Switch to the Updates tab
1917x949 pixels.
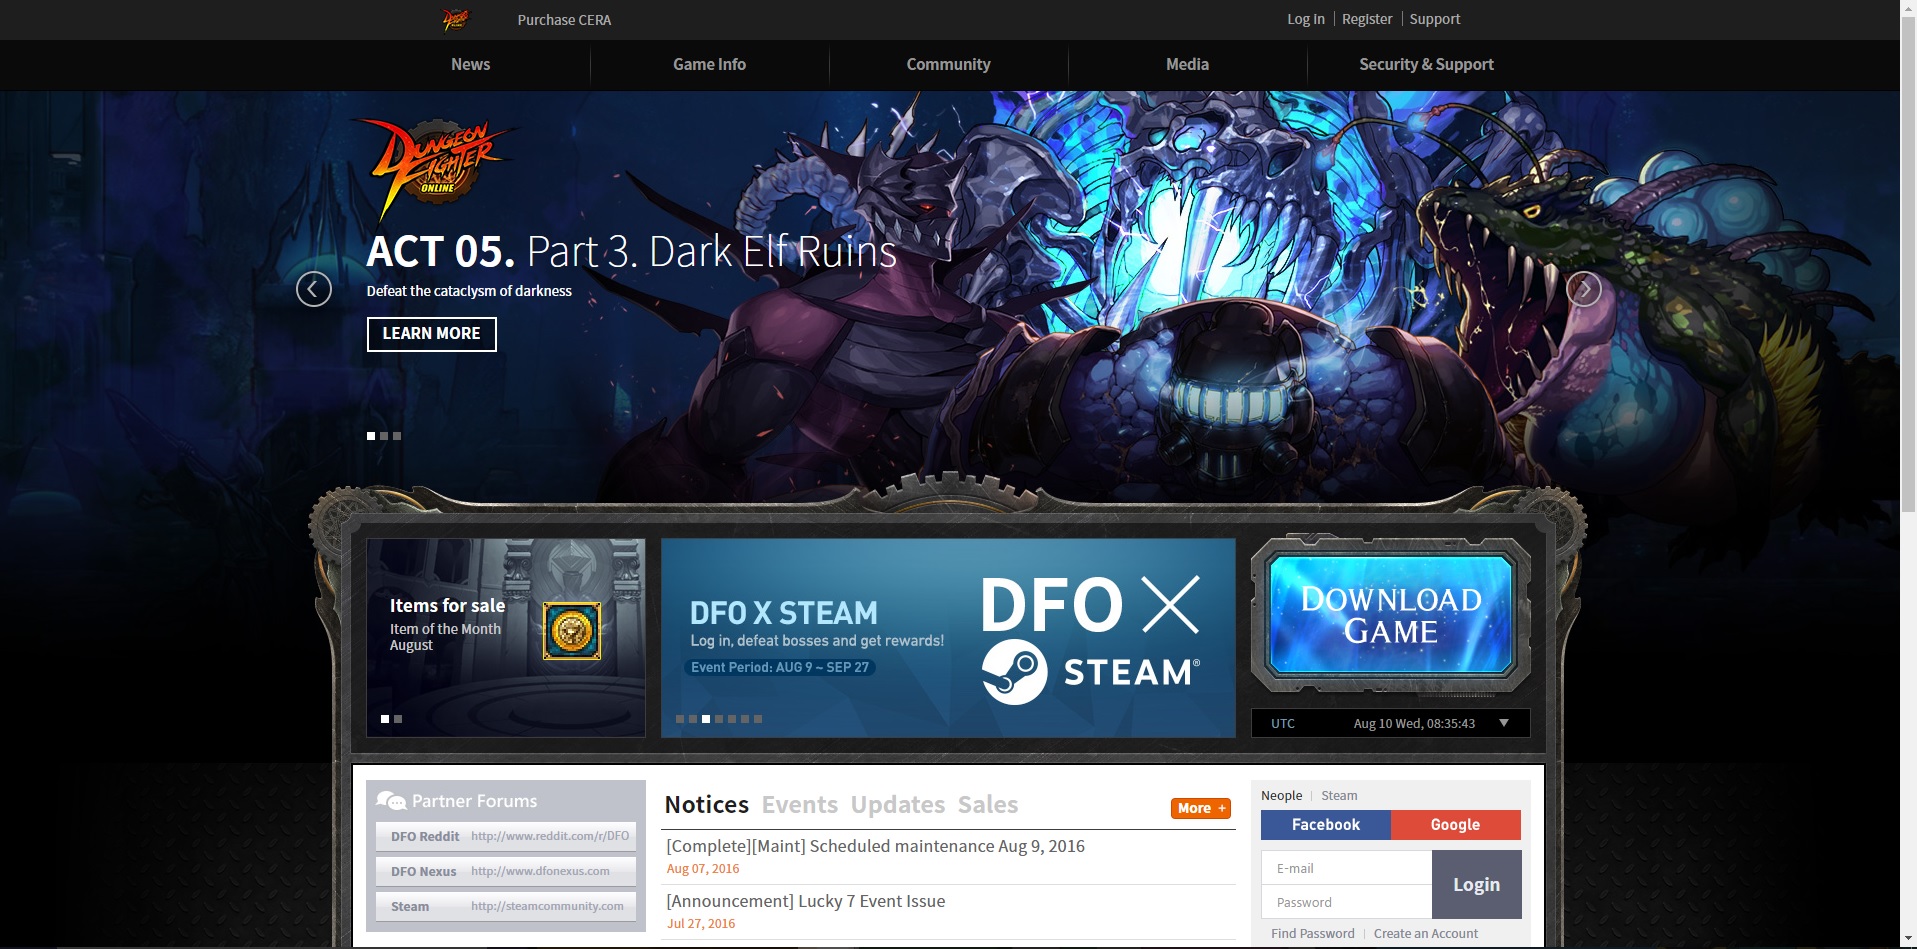point(898,805)
